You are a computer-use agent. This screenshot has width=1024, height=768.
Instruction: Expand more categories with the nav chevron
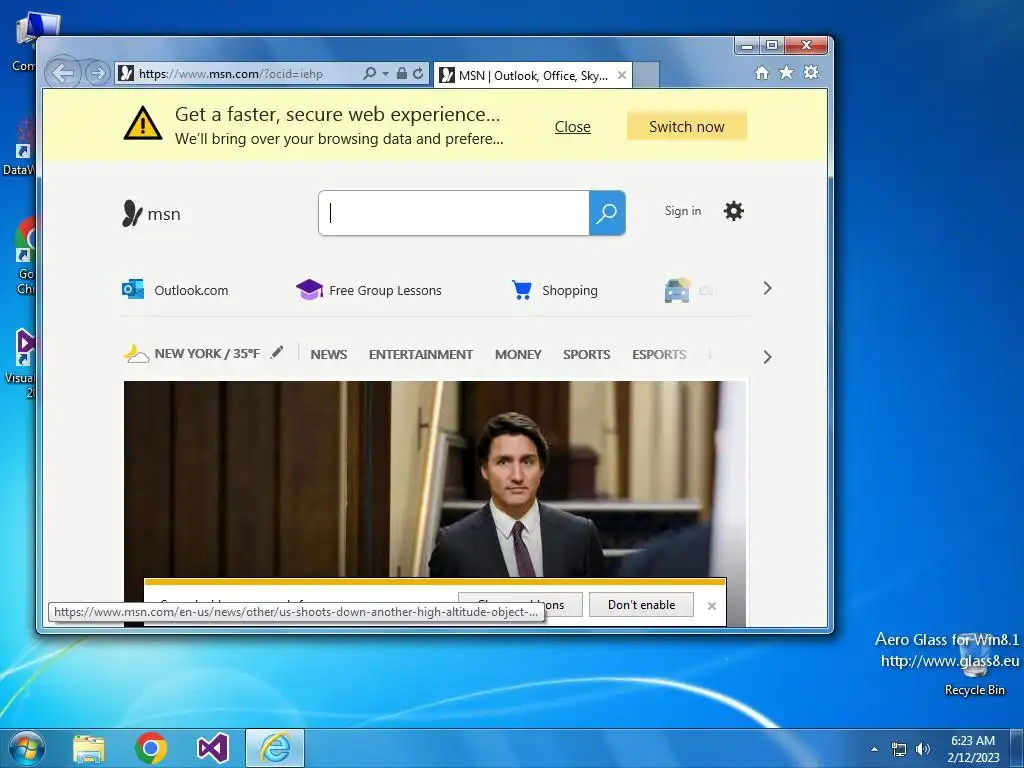tap(767, 357)
